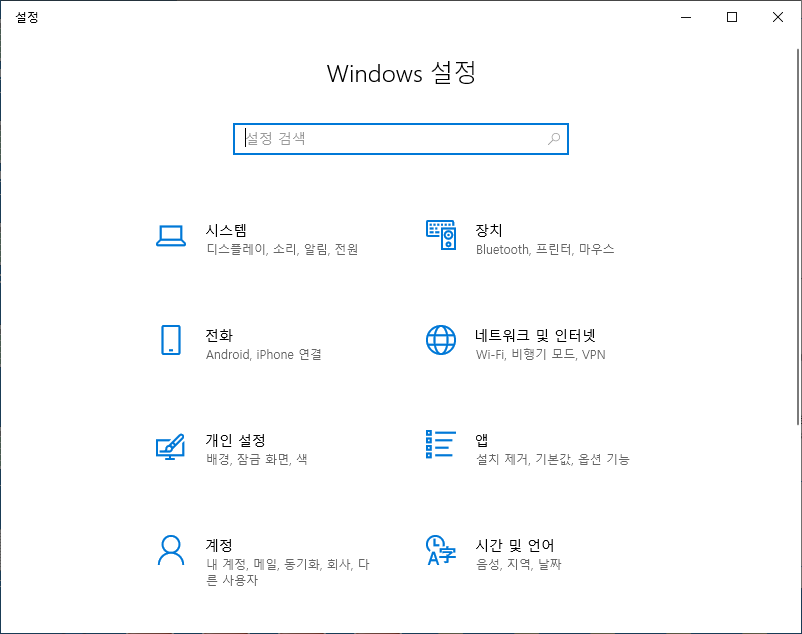Select the 시간 및 언어 title
The height and width of the screenshot is (634, 802).
[515, 545]
